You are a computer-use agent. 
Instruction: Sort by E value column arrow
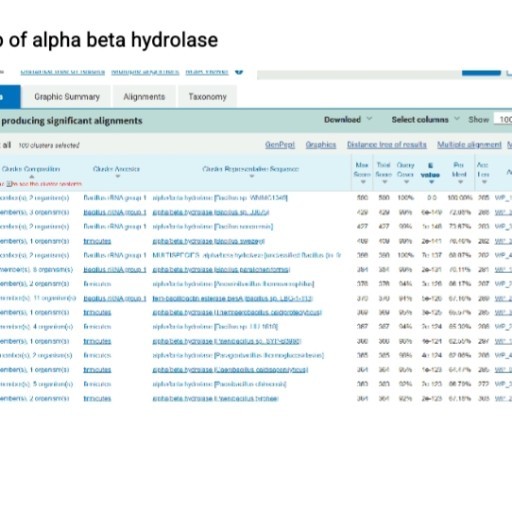tap(431, 182)
